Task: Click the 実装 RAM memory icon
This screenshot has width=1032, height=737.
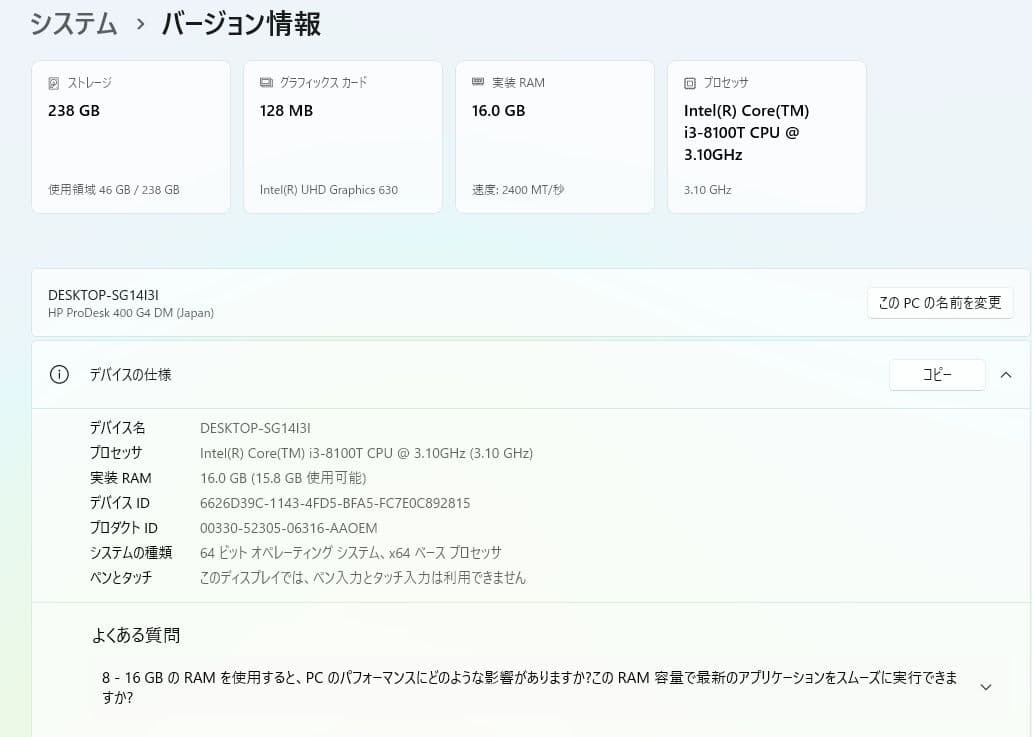Action: (x=478, y=82)
